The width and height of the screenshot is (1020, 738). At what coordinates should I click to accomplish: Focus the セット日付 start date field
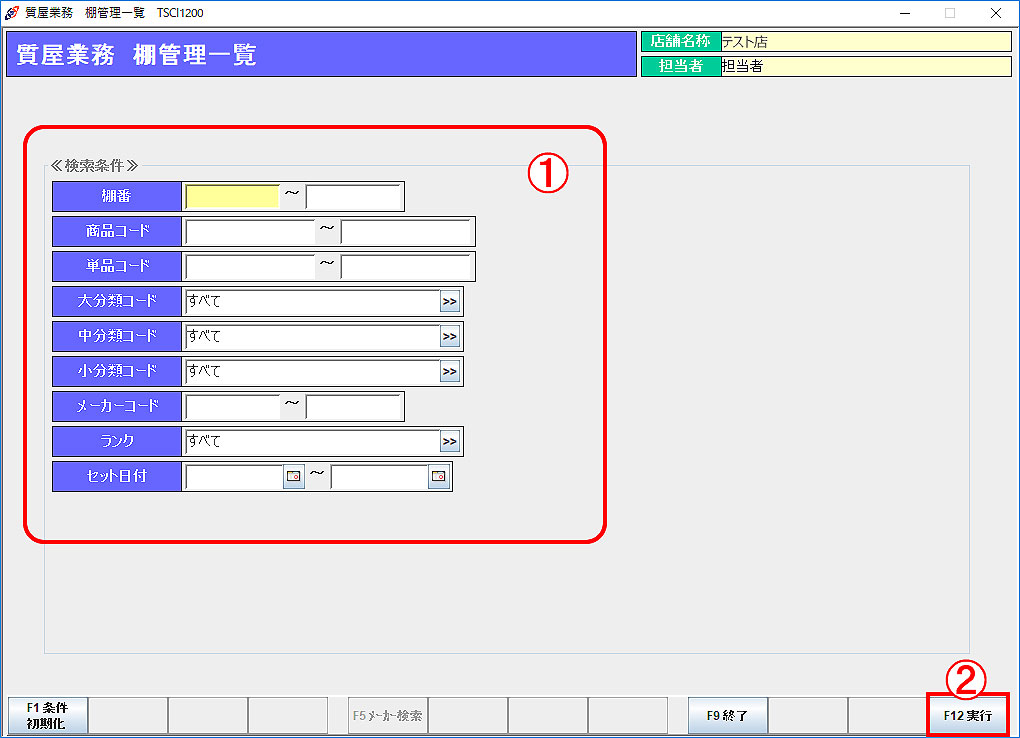tap(234, 476)
